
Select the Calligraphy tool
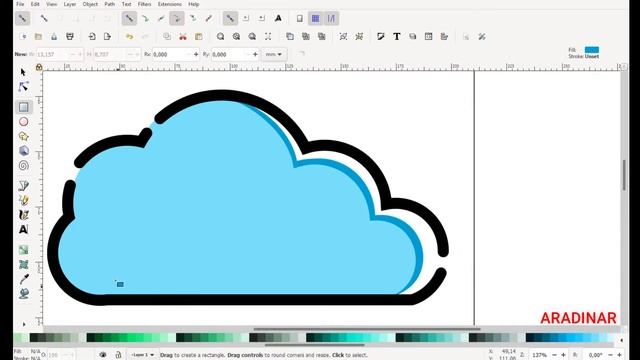tap(24, 215)
